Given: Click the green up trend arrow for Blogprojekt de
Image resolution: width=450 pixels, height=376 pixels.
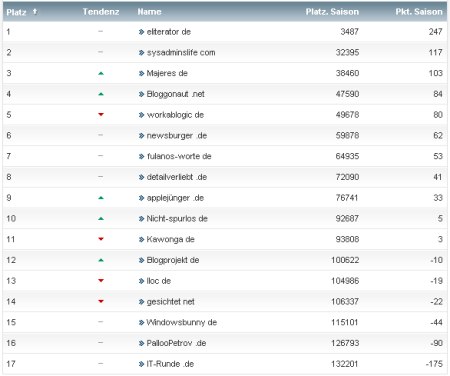Looking at the screenshot, I should 101,260.
